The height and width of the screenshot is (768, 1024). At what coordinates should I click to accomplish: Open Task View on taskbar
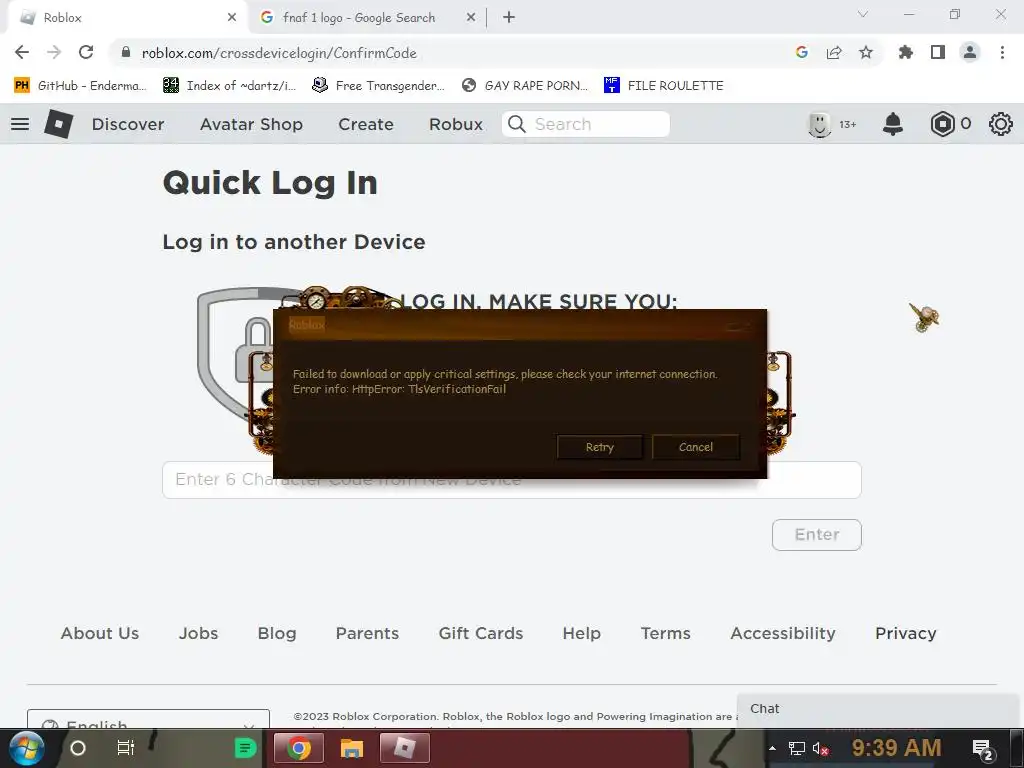tap(125, 748)
